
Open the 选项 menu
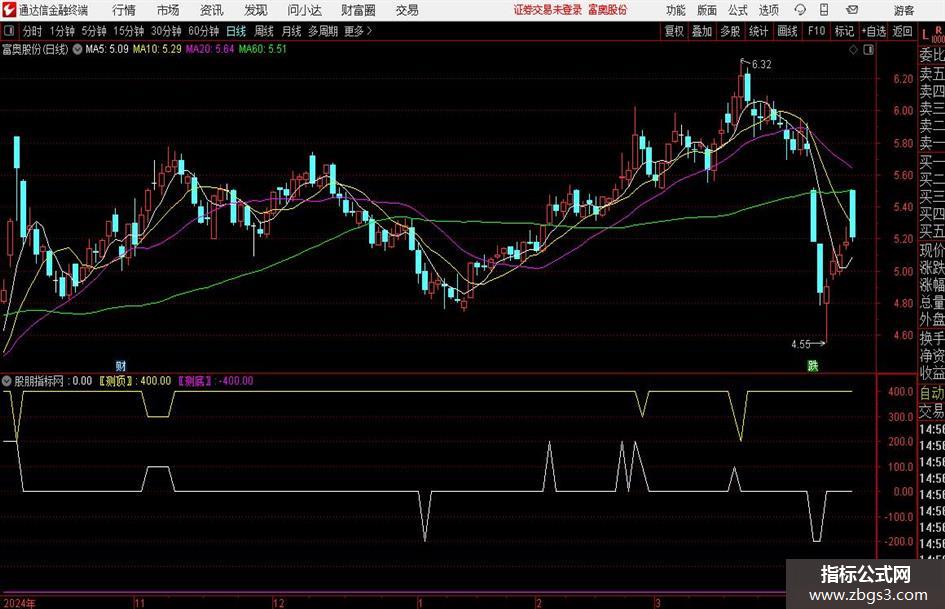click(x=768, y=10)
